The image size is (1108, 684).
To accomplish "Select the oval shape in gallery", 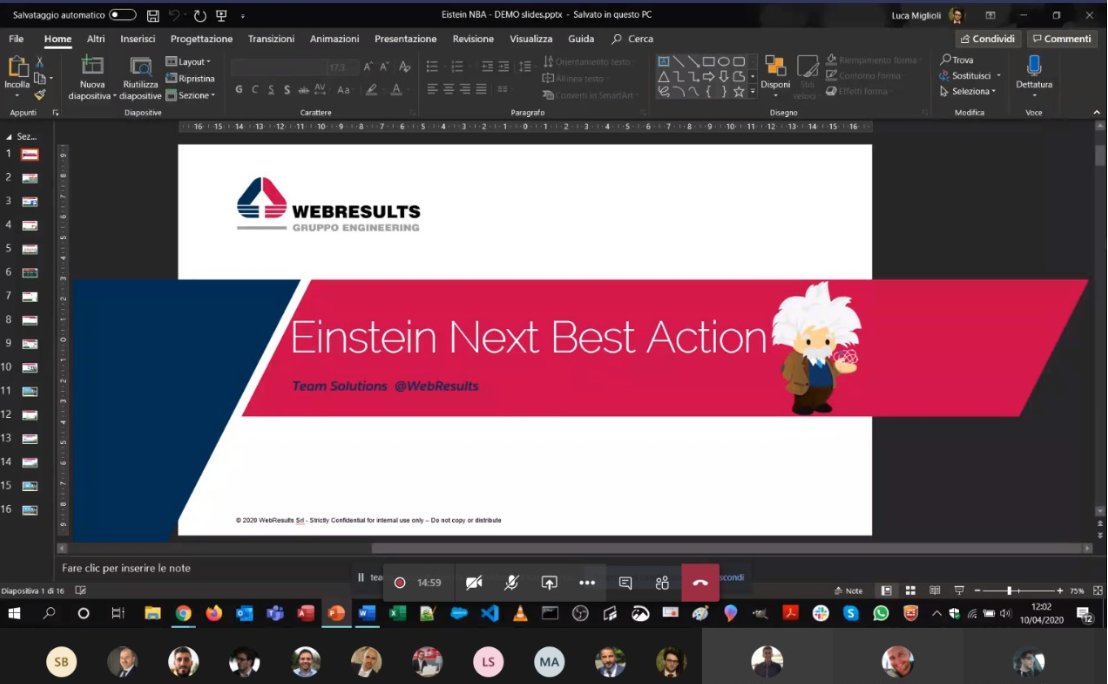I will [x=724, y=62].
